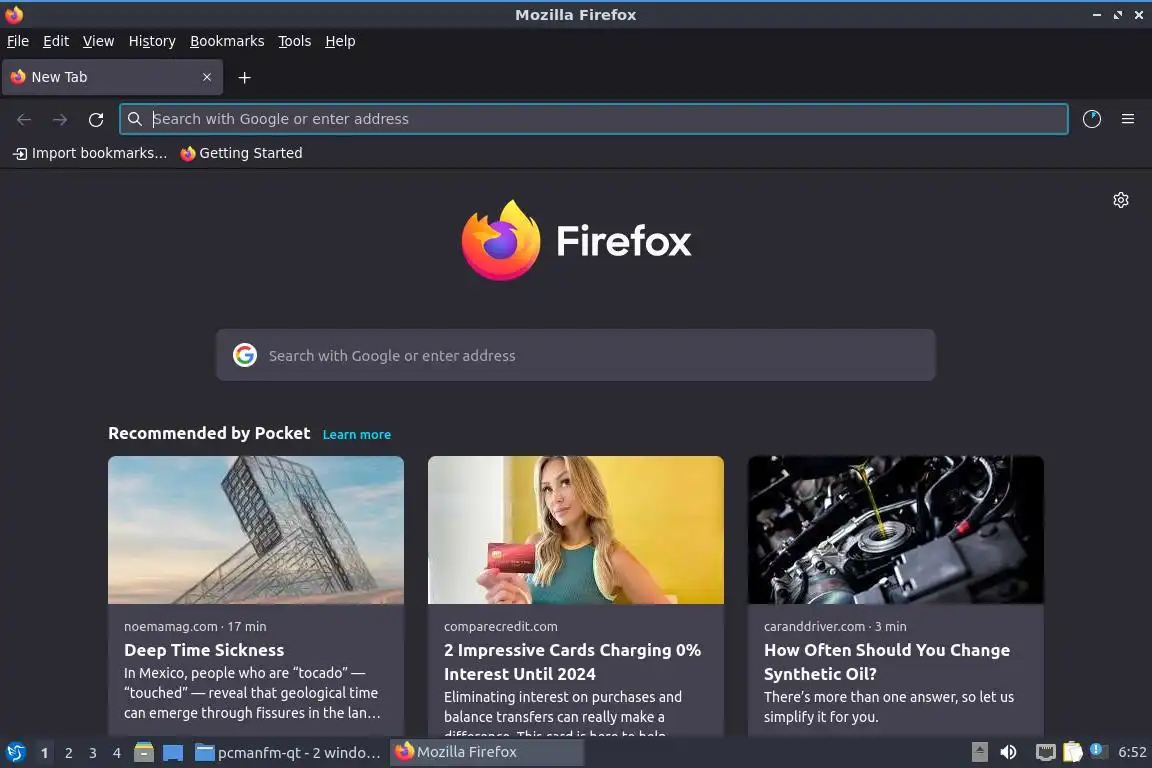Open the File menu

[x=18, y=41]
